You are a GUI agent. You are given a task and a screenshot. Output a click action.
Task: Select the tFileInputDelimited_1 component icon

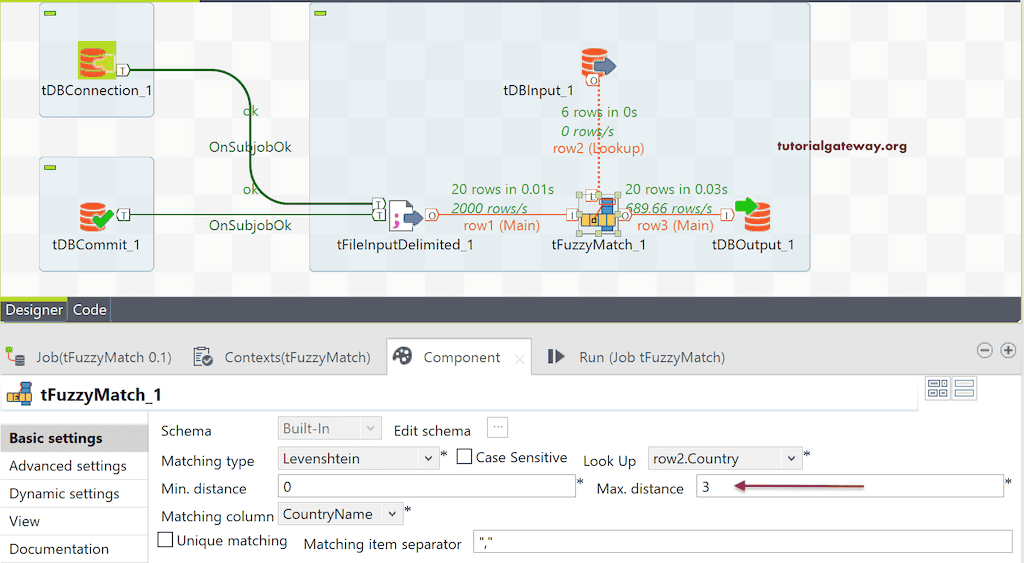pos(405,216)
